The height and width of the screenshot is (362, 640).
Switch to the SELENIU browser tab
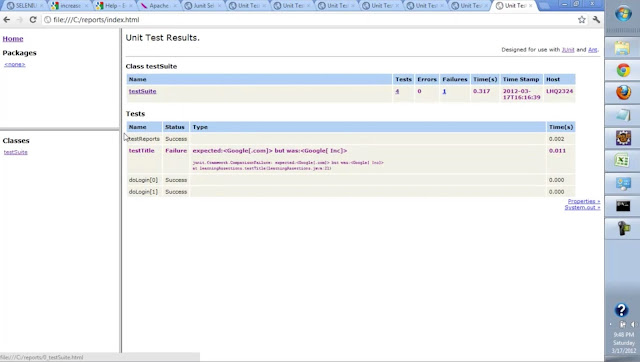[x=25, y=6]
